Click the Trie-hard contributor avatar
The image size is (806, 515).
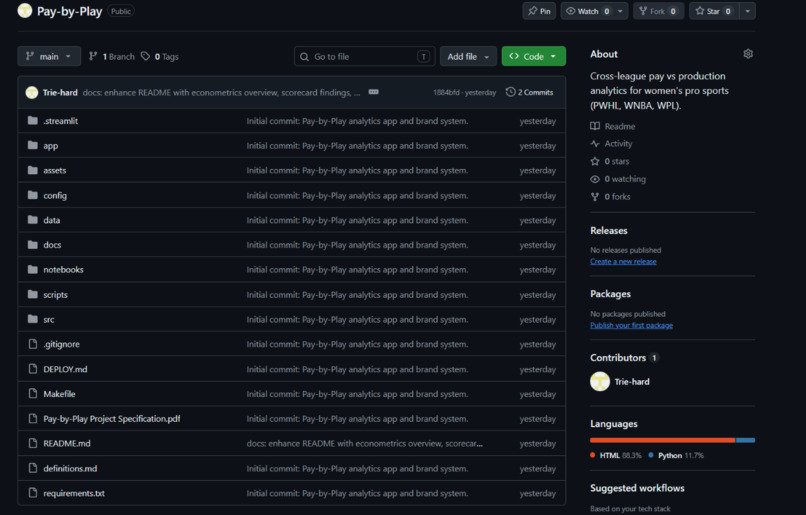tap(600, 381)
